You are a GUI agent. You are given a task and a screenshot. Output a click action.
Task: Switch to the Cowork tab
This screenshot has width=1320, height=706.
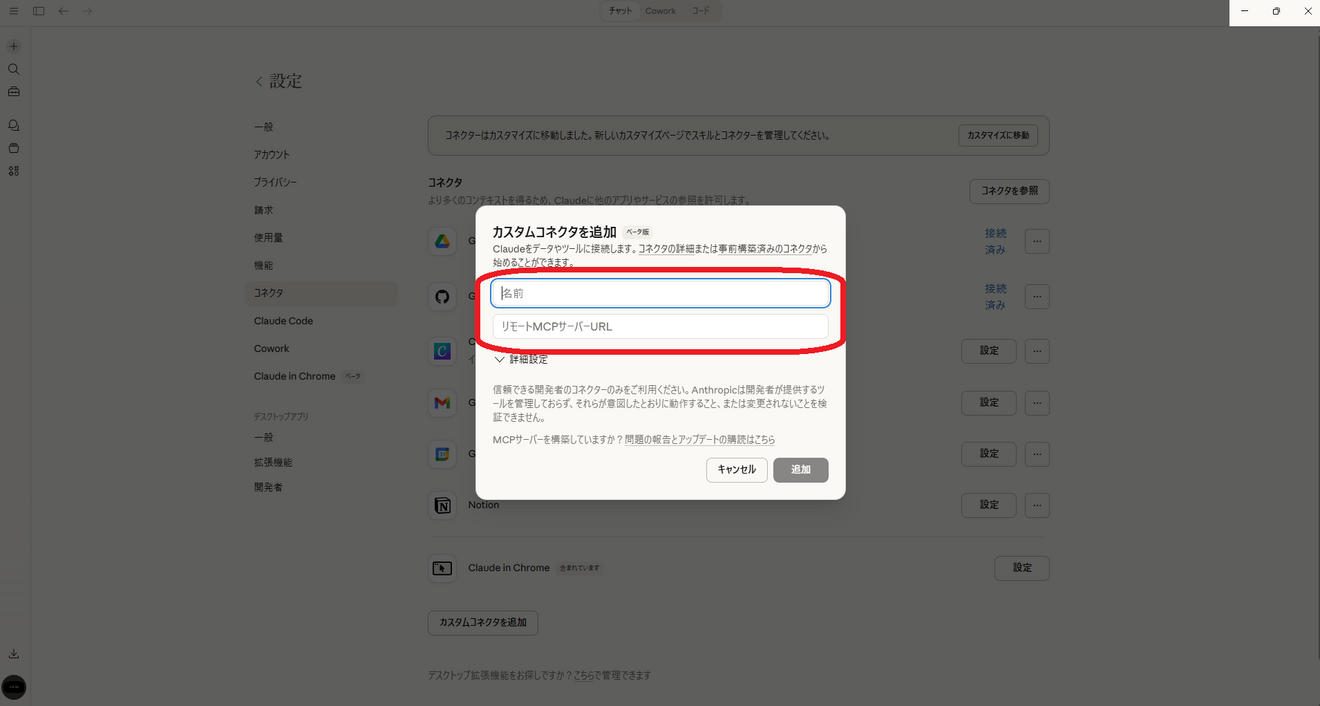660,11
